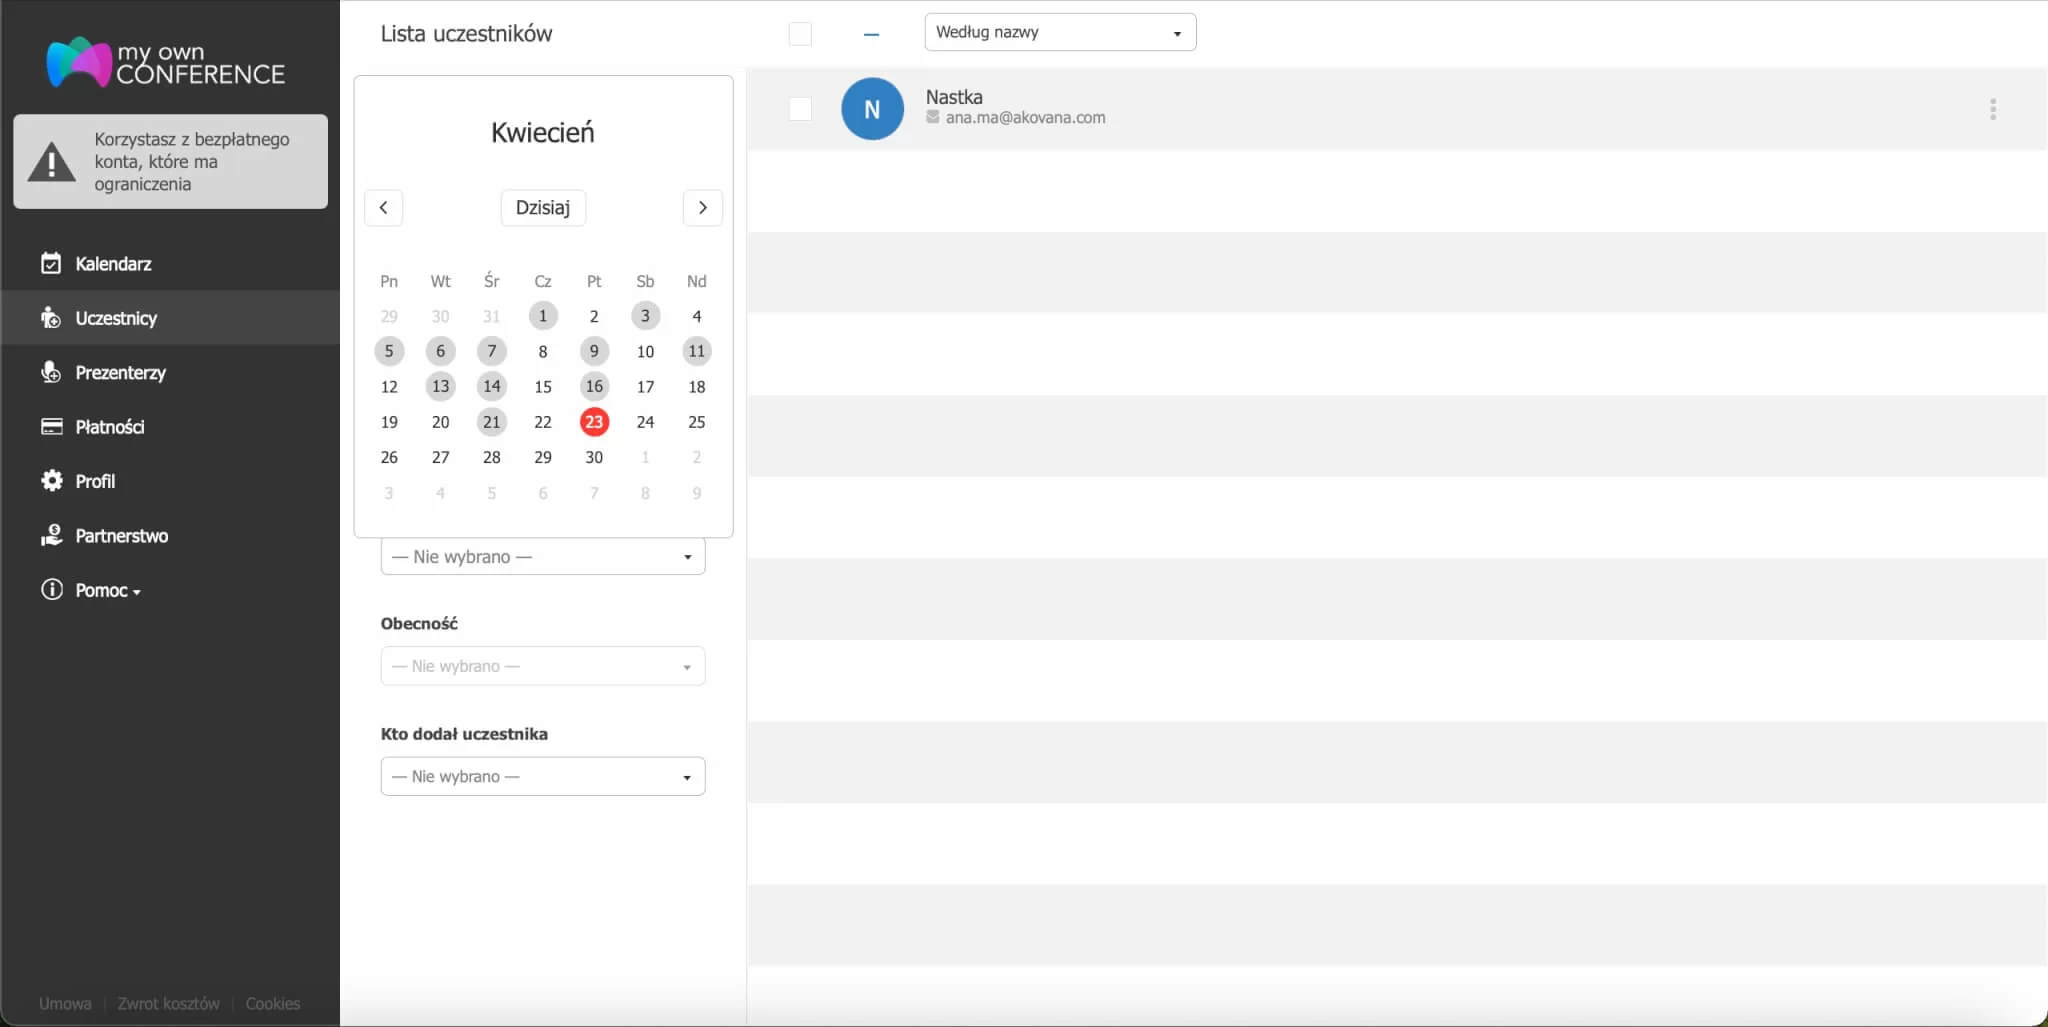Click the minus deselect control near the header
This screenshot has width=2048, height=1027.
tap(870, 35)
